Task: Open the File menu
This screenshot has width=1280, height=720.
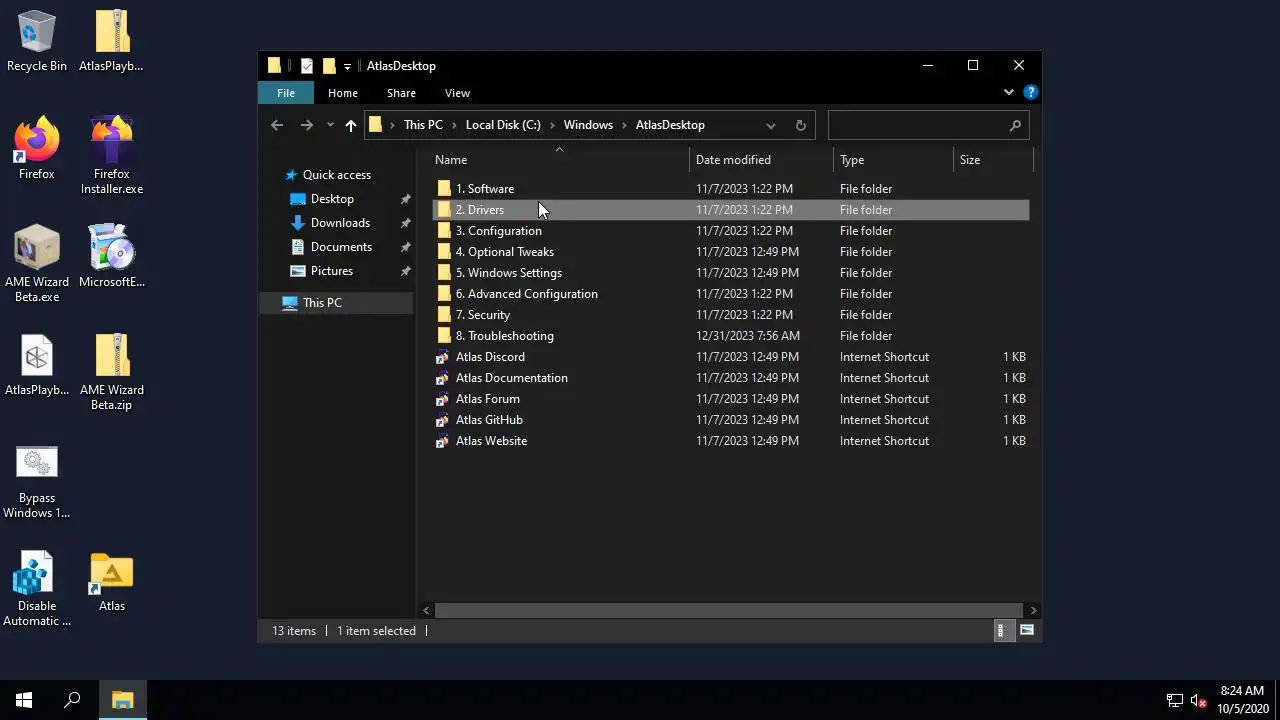Action: [x=286, y=93]
